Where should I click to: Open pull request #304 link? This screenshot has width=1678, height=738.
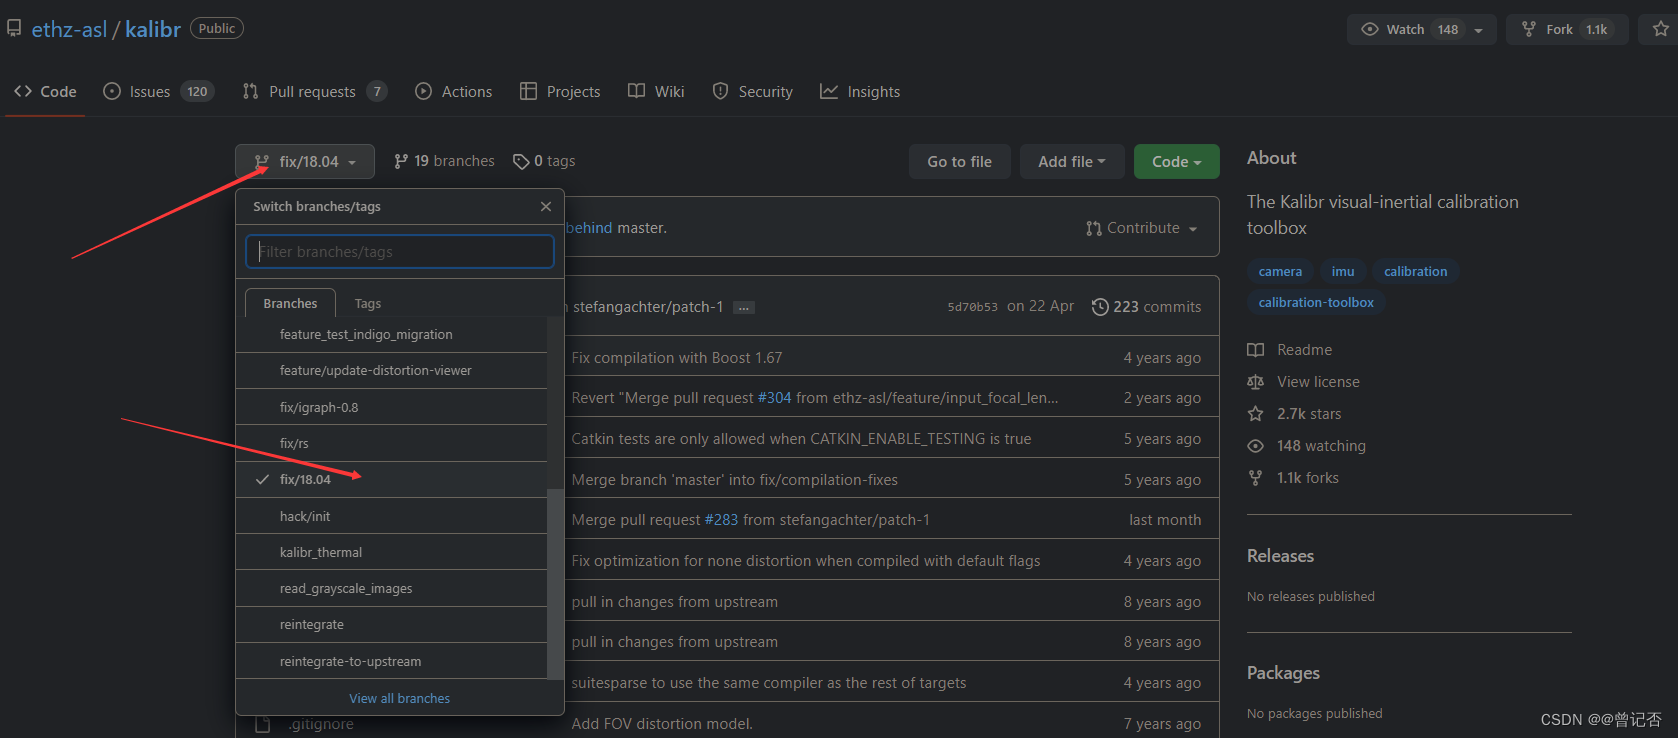[x=774, y=398]
